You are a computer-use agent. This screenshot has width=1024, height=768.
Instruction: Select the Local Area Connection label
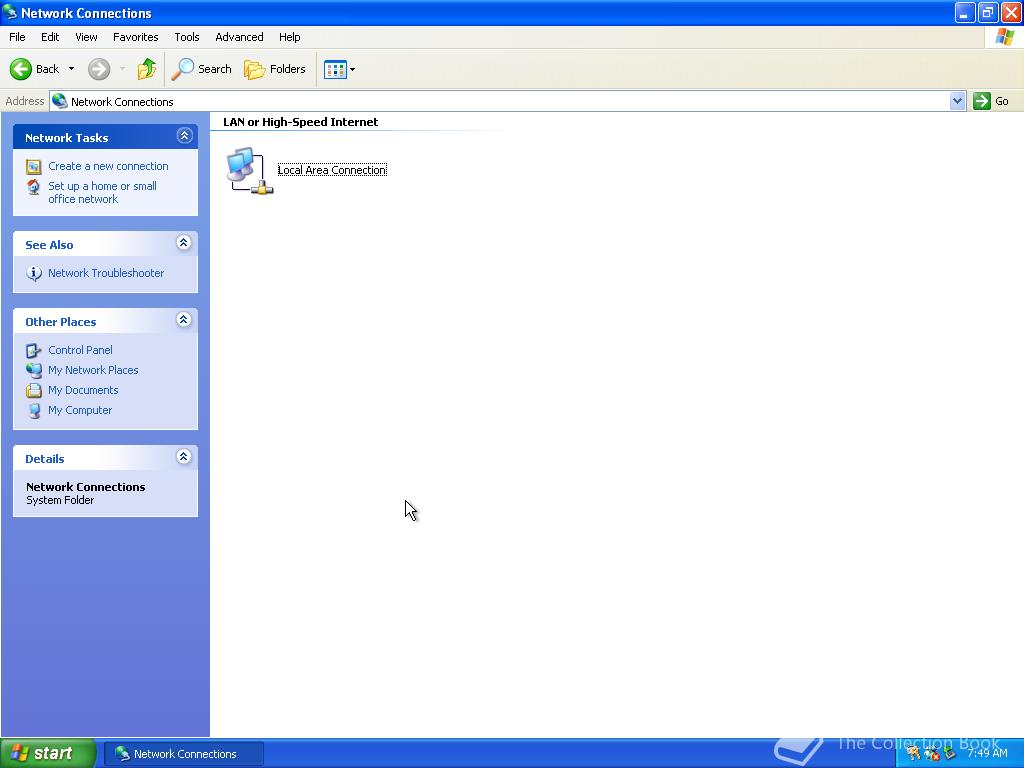point(332,170)
